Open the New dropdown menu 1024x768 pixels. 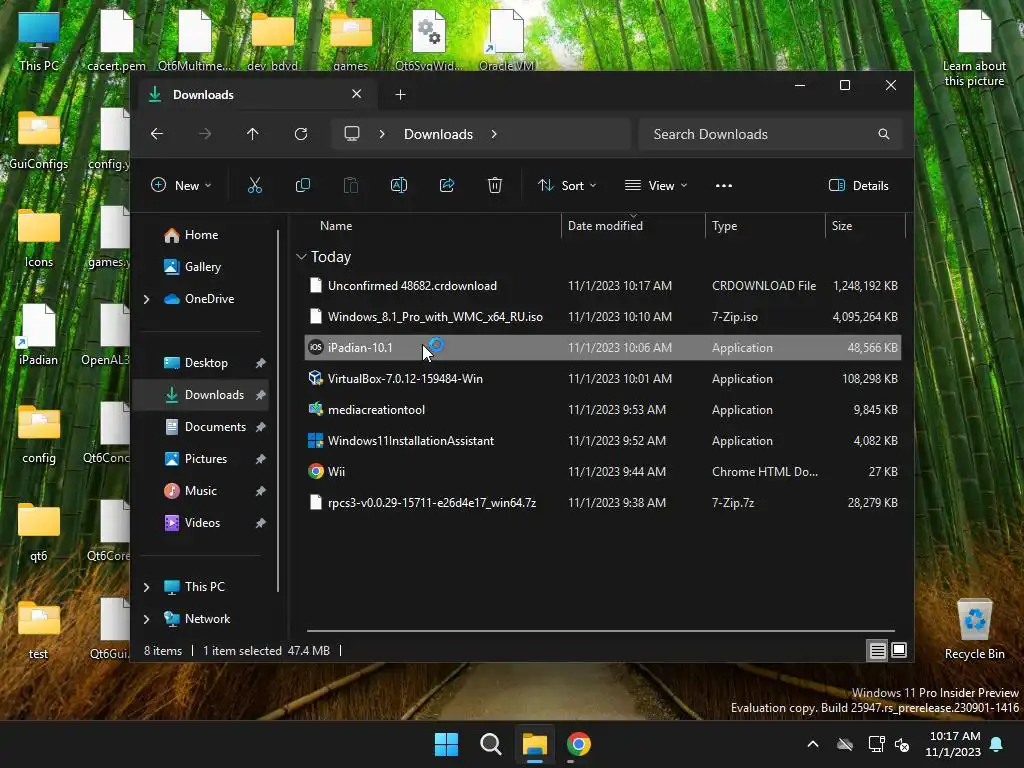click(x=181, y=185)
